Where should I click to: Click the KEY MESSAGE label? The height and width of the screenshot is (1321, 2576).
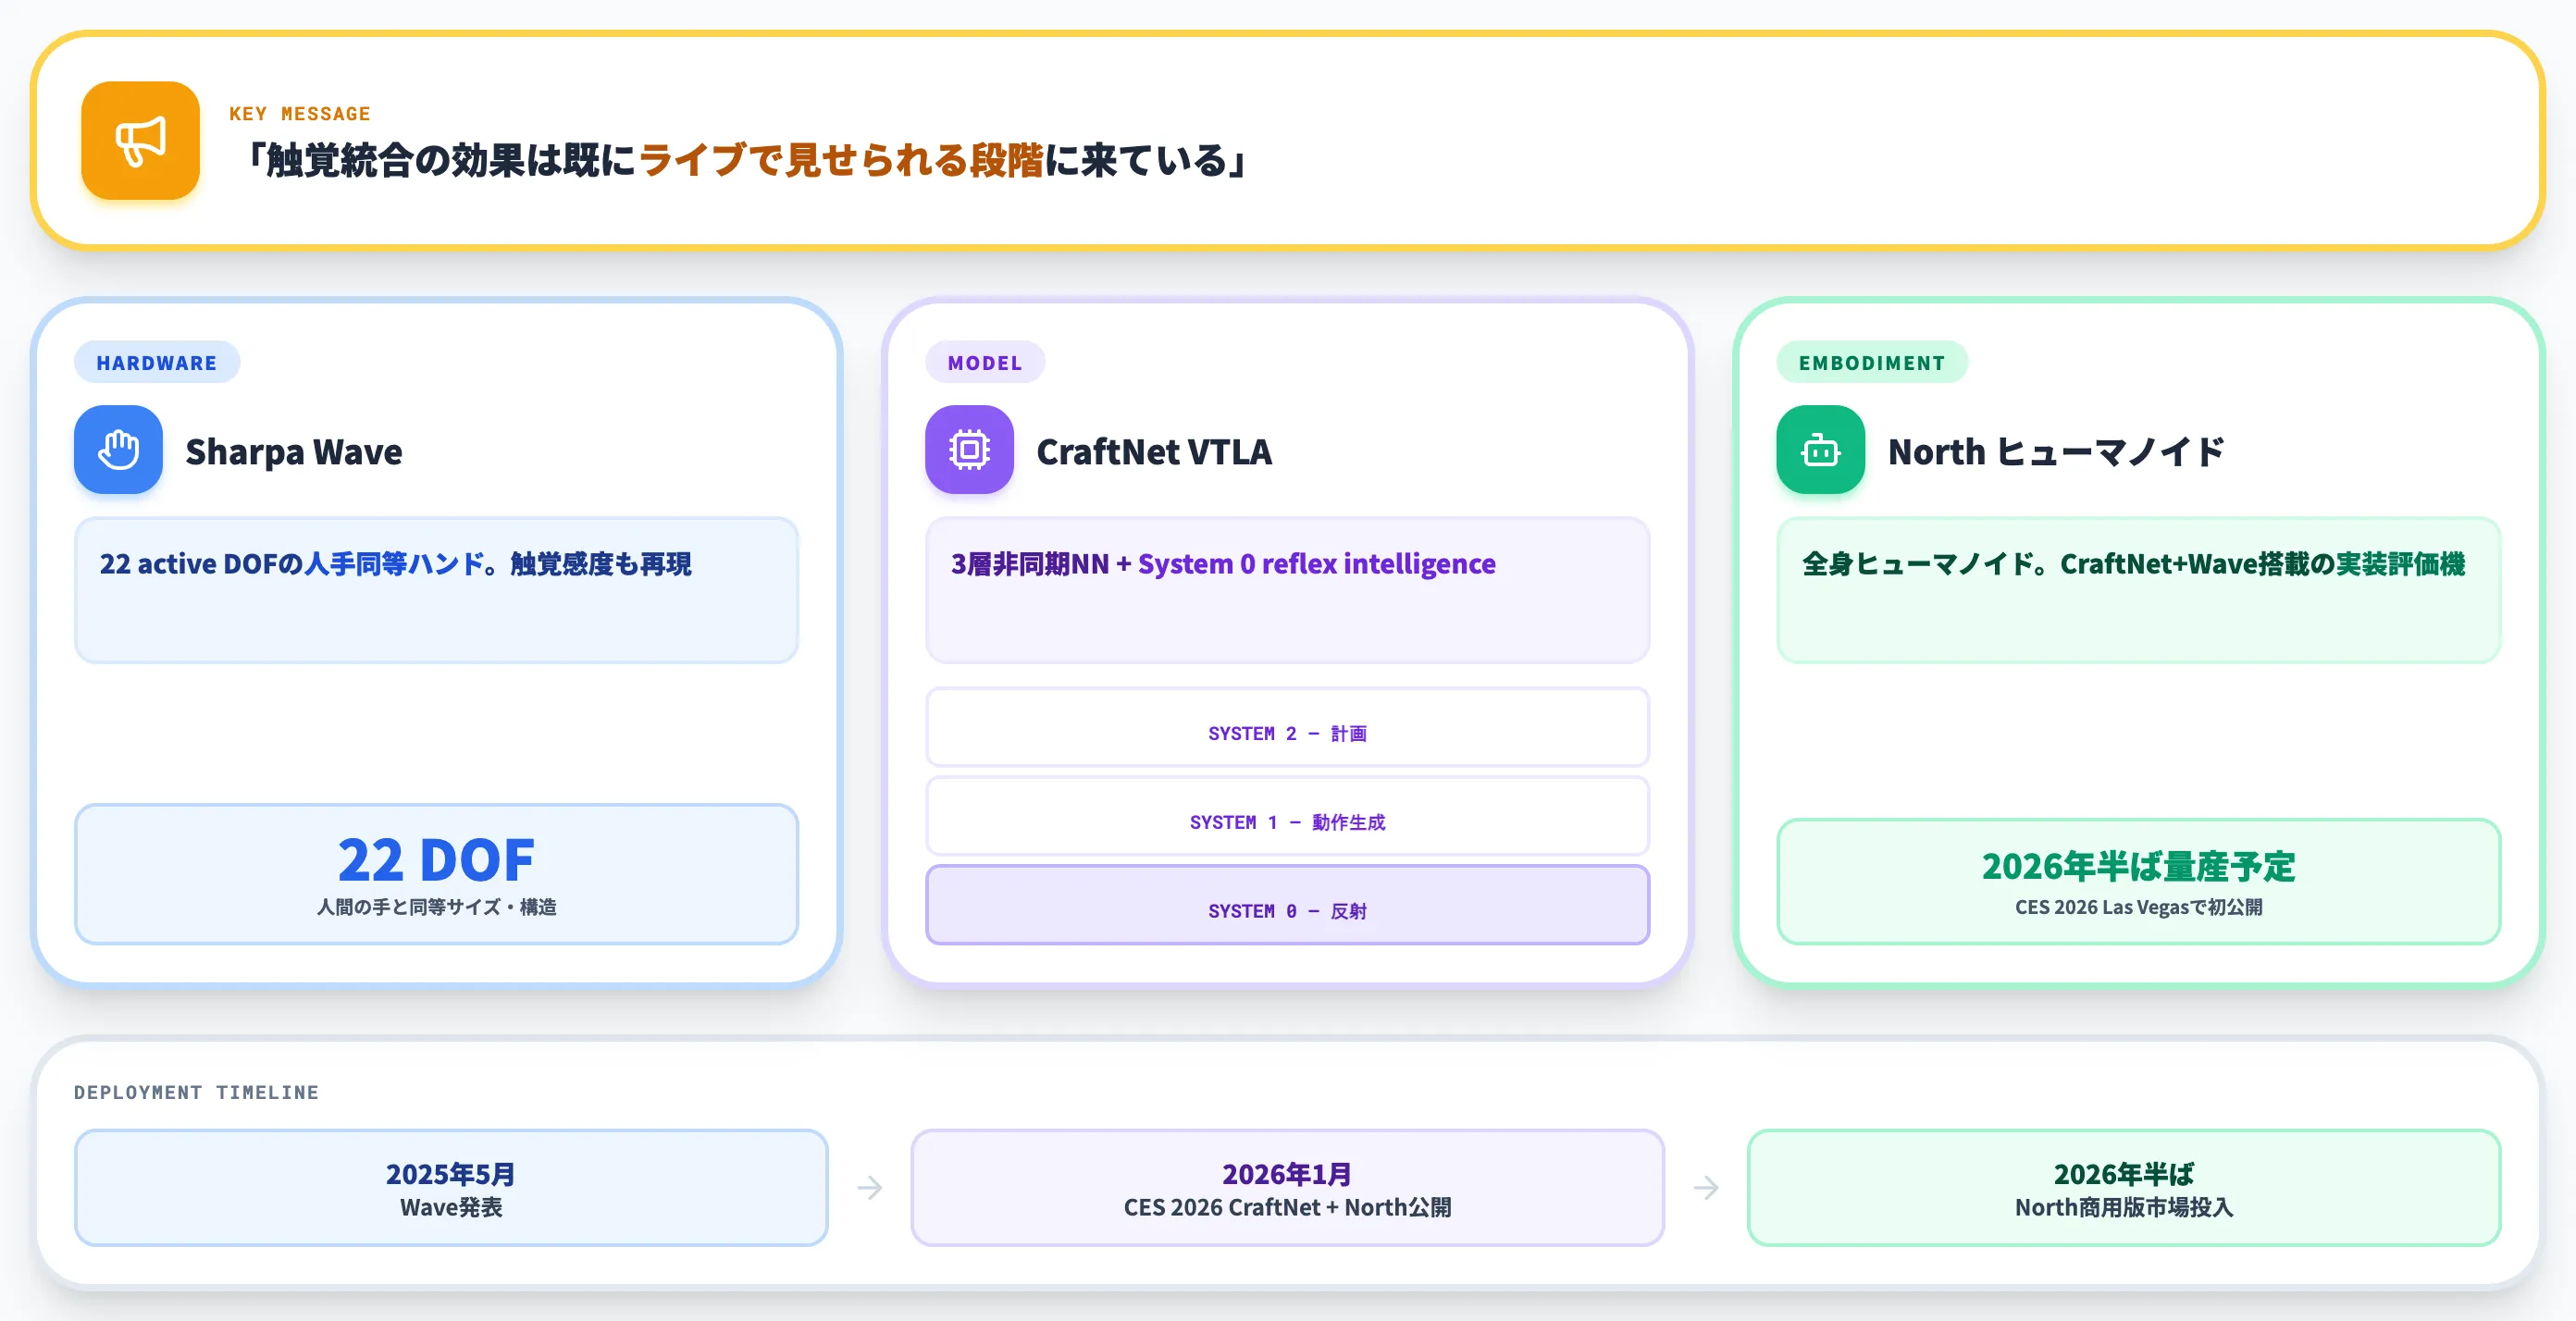point(300,113)
